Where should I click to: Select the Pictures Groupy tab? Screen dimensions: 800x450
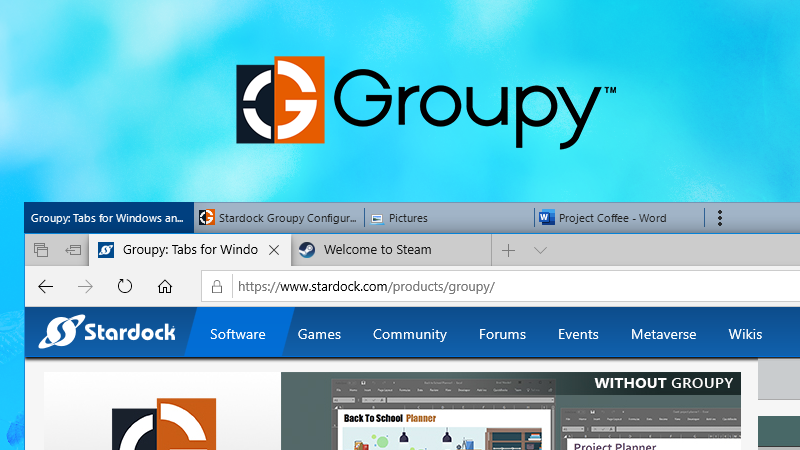click(x=449, y=218)
